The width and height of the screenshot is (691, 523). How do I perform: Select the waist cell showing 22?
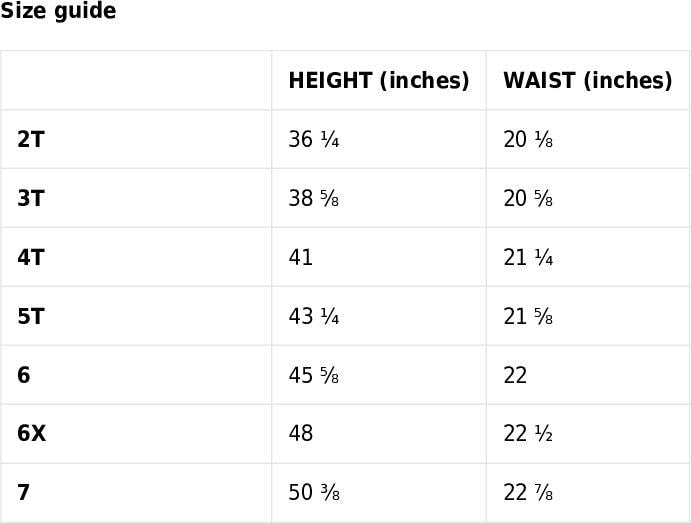click(515, 376)
